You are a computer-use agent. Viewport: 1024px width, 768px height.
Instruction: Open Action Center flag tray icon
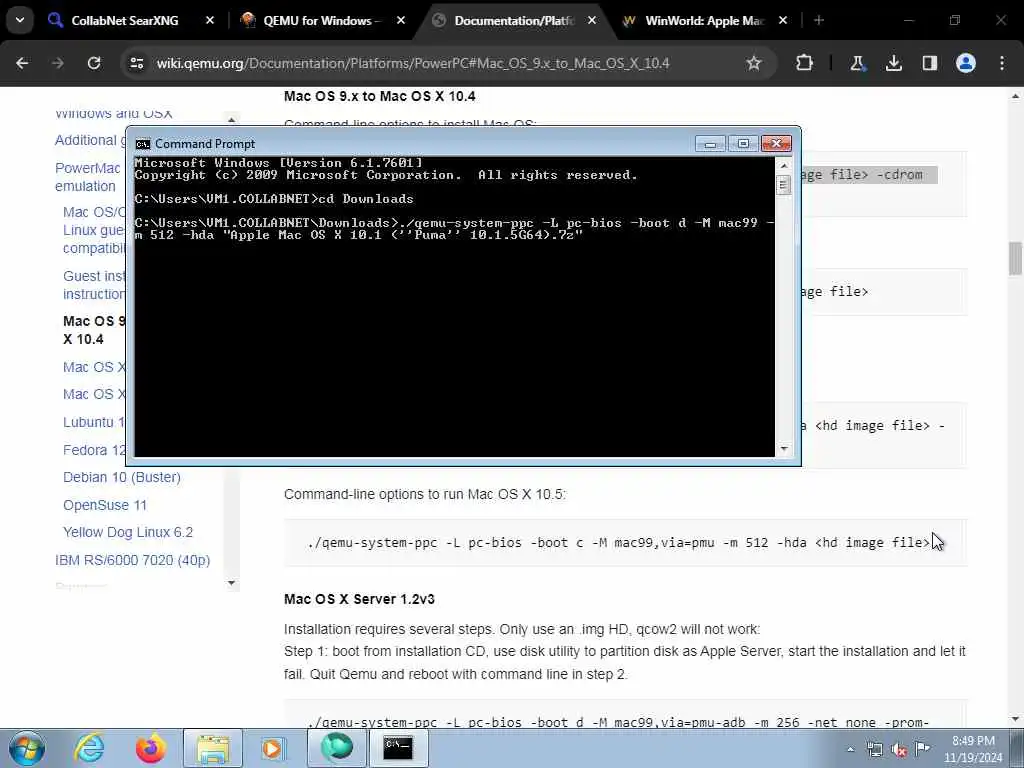click(x=922, y=748)
